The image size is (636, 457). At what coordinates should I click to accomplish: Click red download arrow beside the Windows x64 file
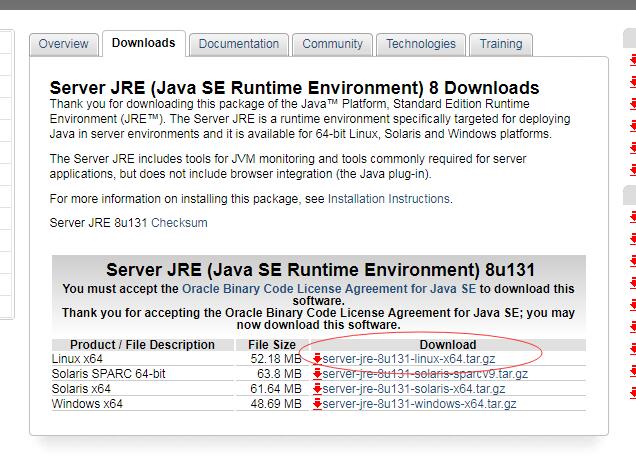pyautogui.click(x=317, y=403)
